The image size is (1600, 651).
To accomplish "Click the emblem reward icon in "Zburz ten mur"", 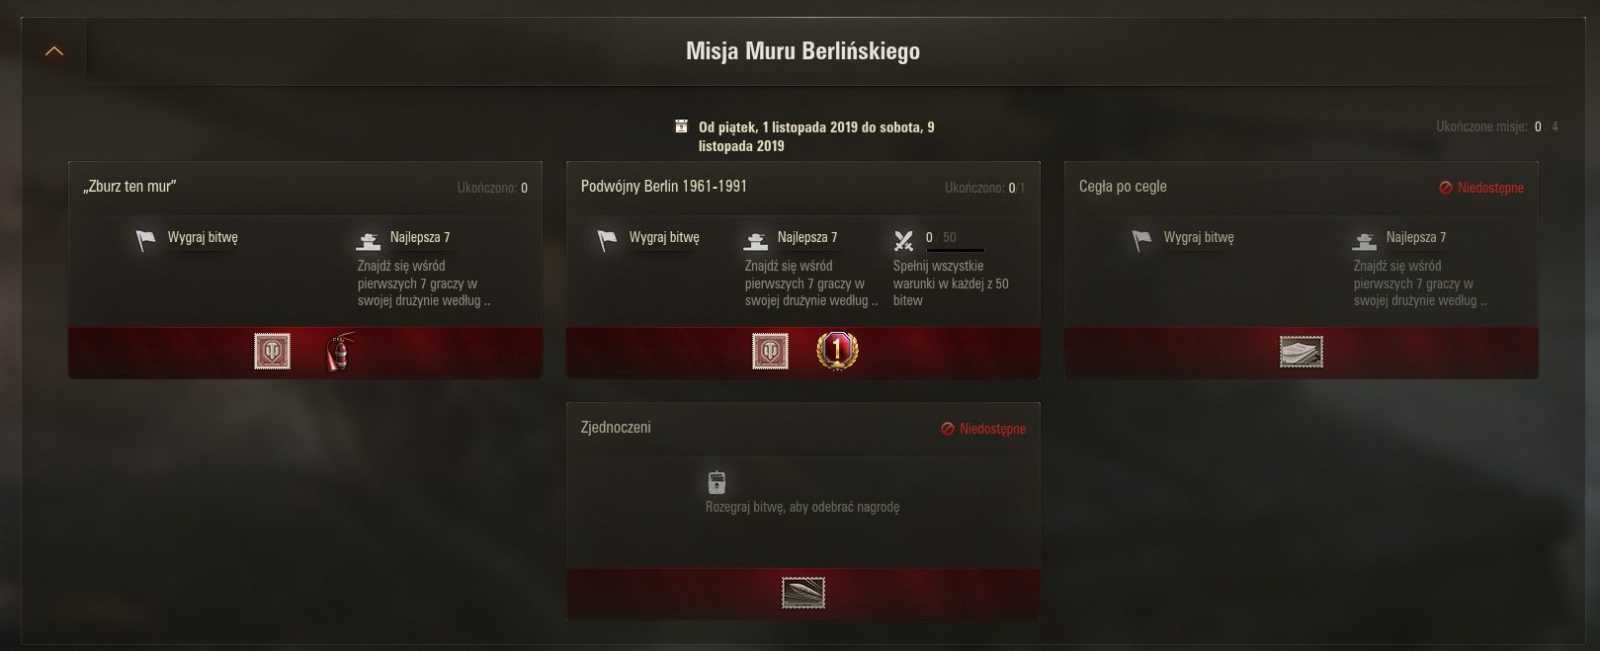I will coord(272,351).
